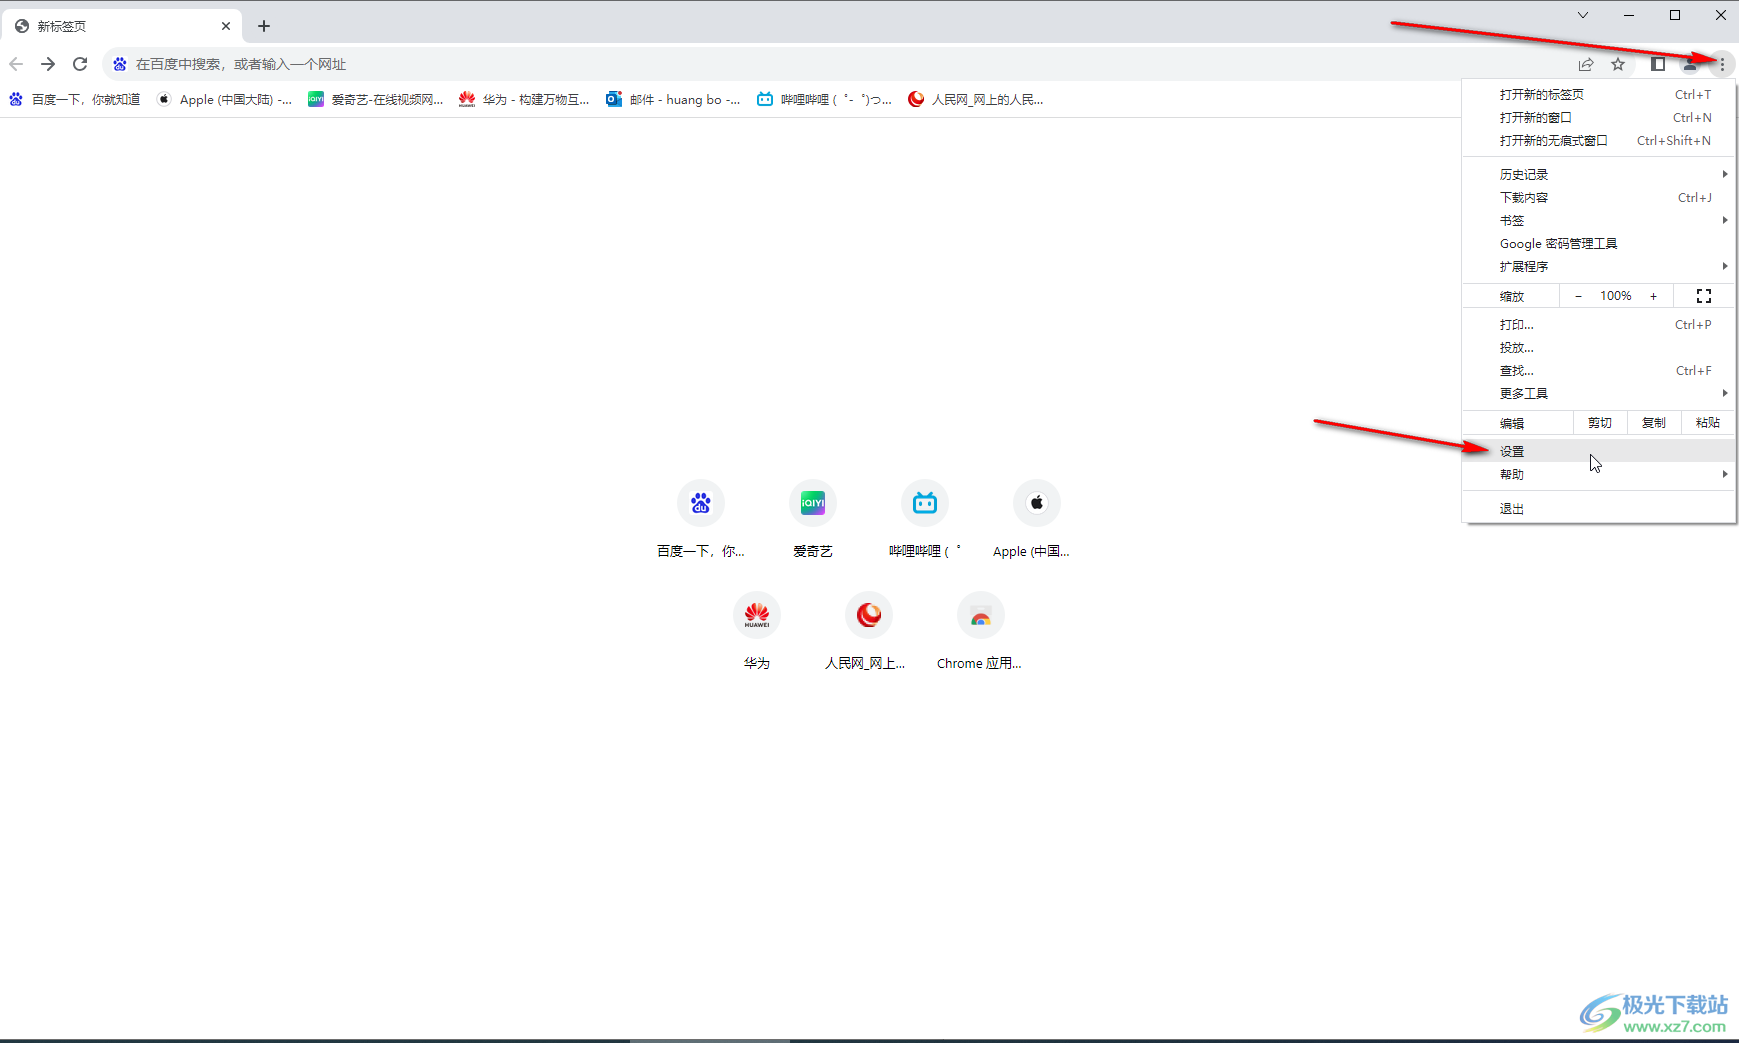Open 爱奇艺-在线视频网 bookmark

click(x=376, y=99)
